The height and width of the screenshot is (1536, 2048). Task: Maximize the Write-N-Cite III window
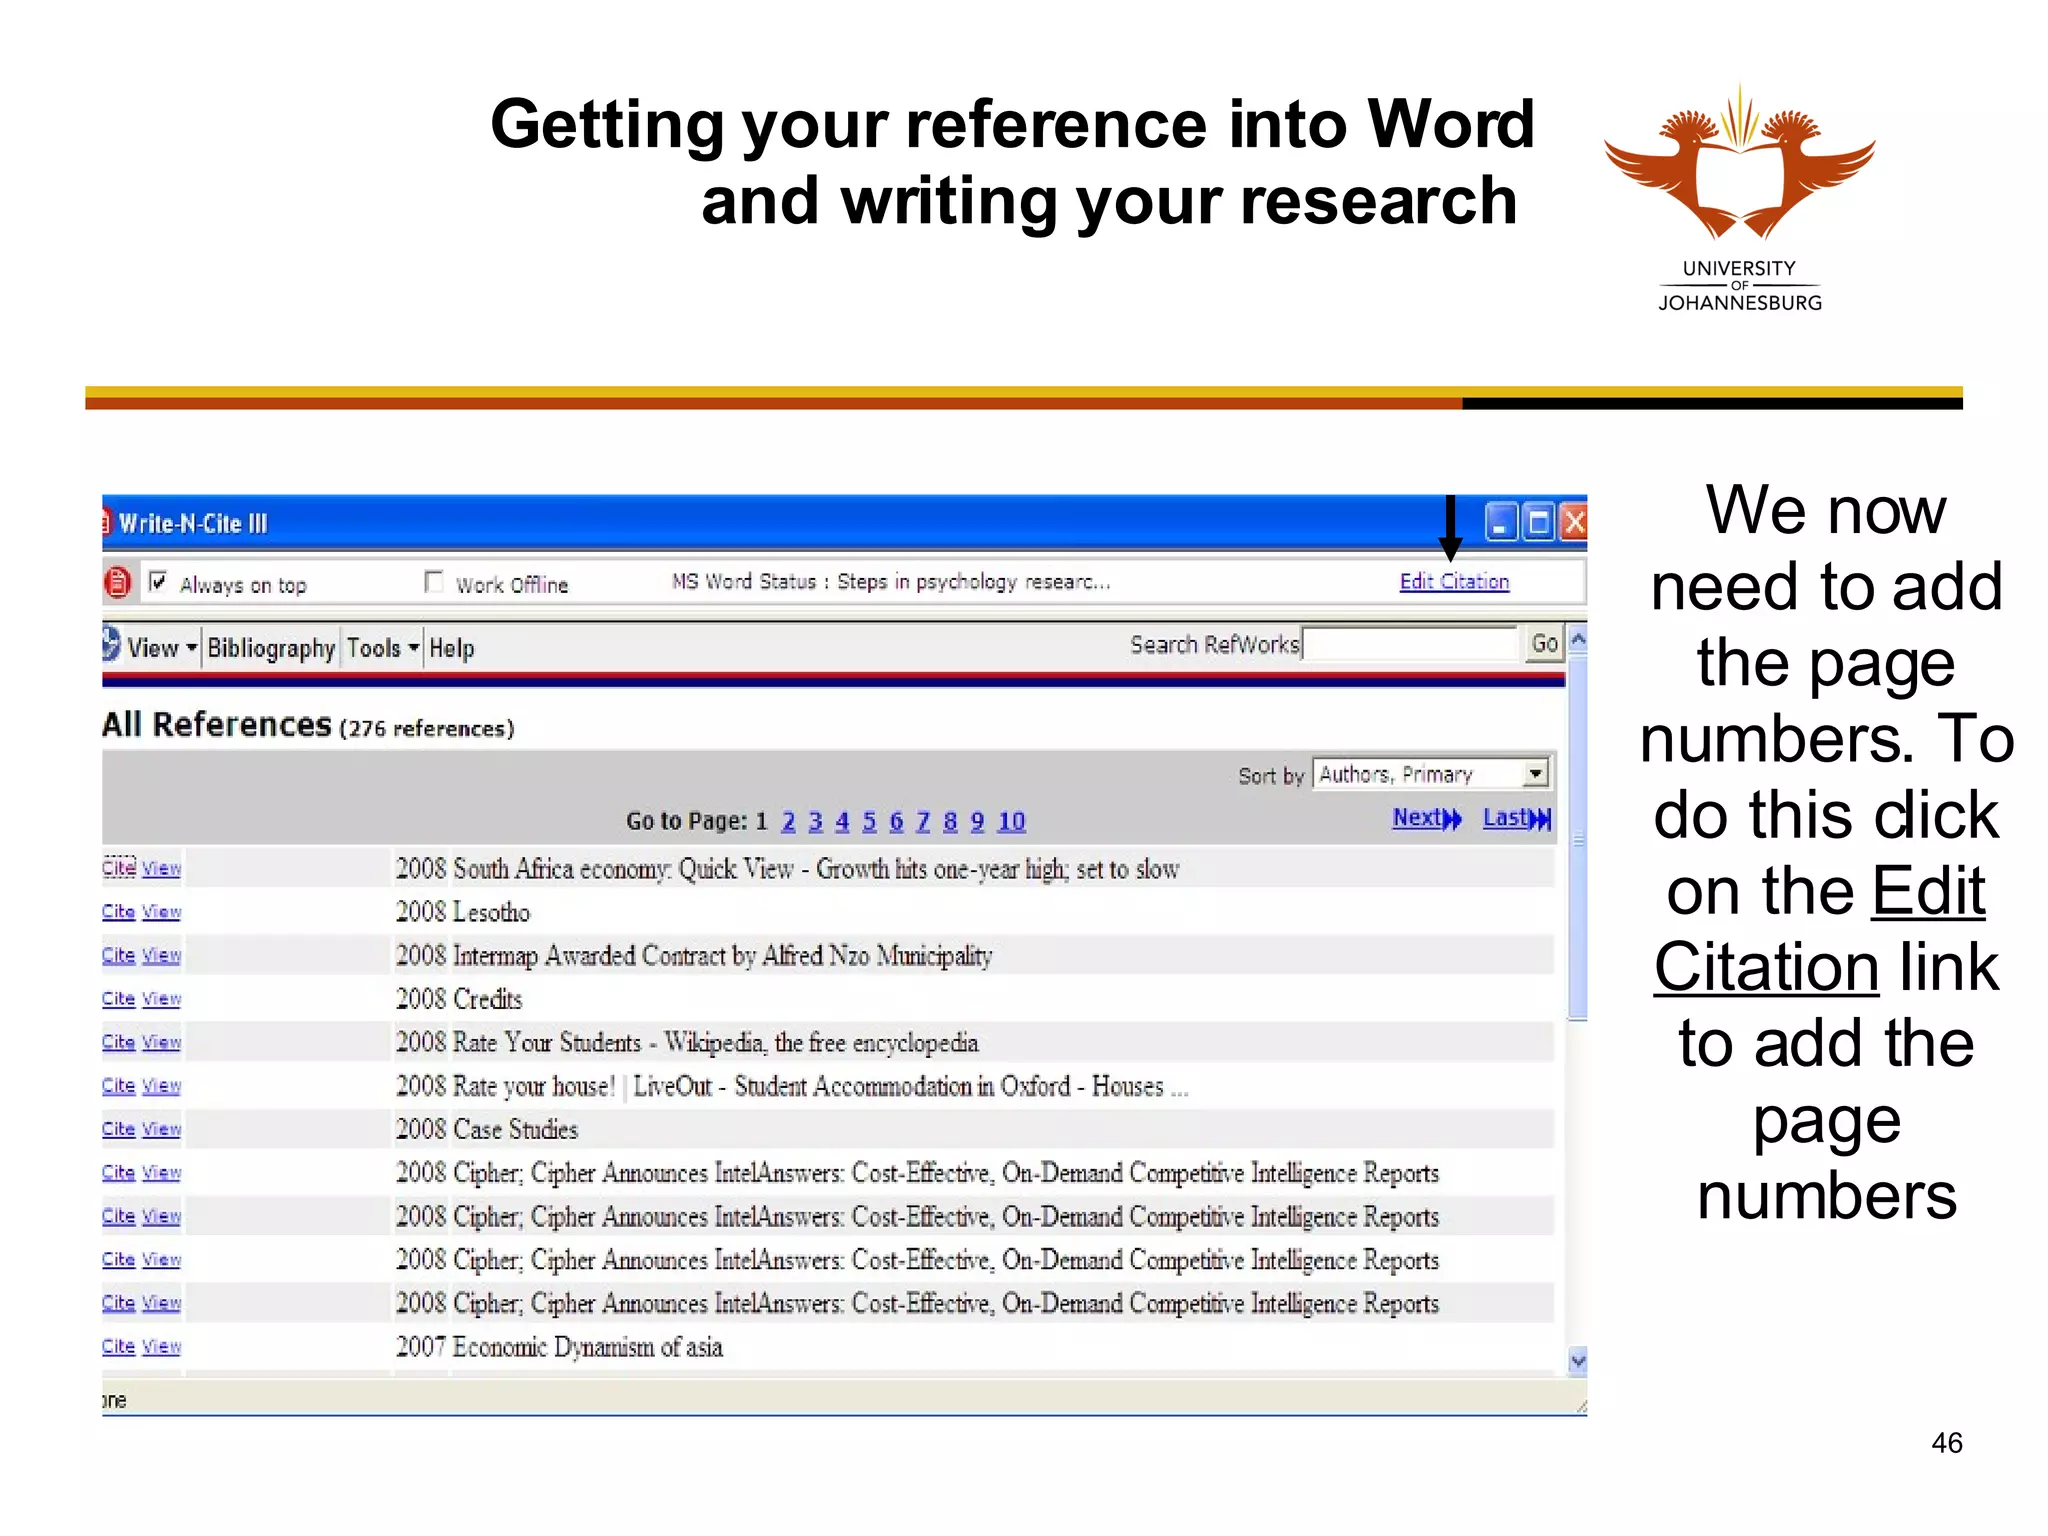[x=1538, y=522]
